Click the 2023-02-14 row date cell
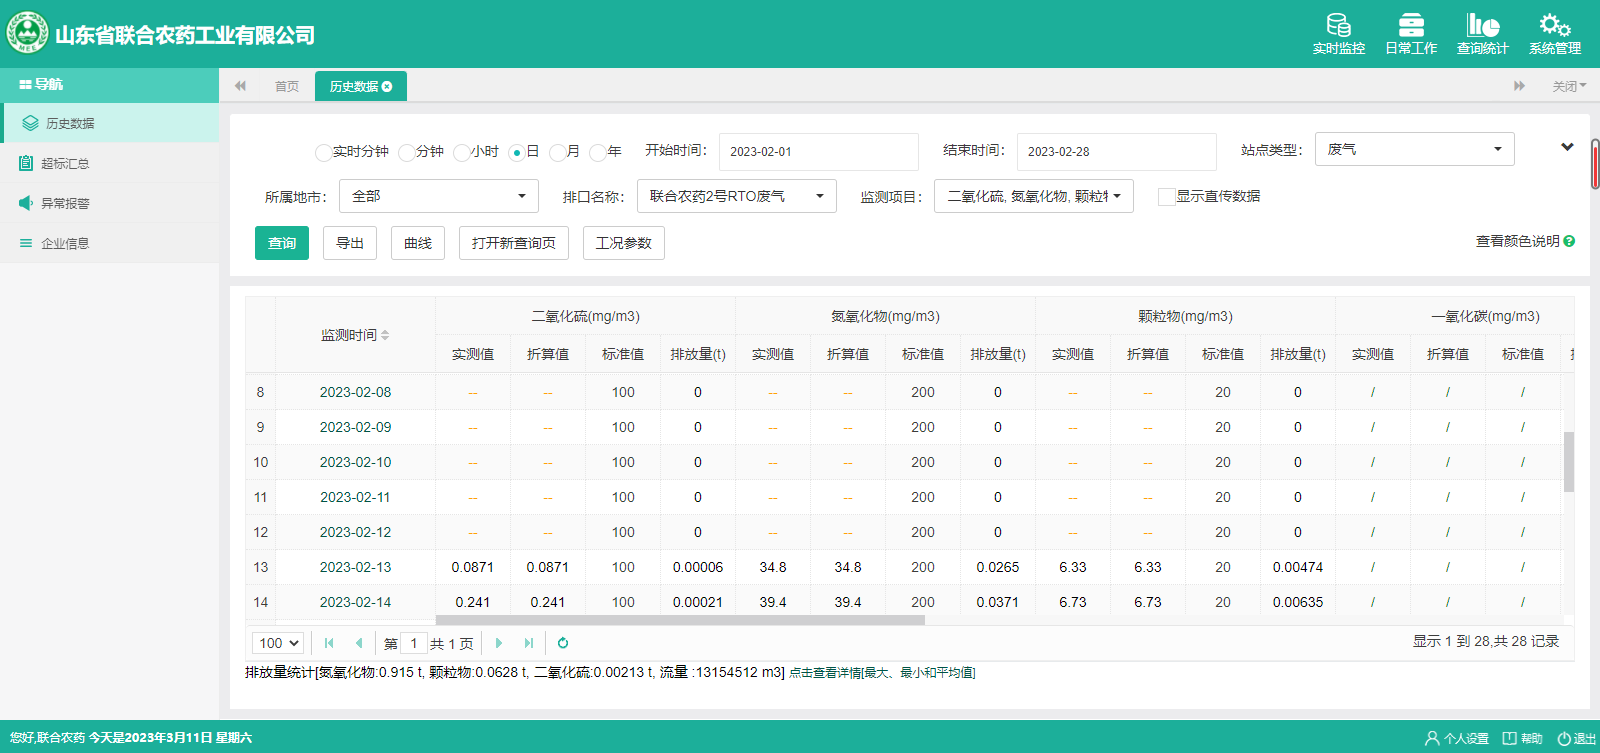This screenshot has height=753, width=1600. tap(355, 602)
